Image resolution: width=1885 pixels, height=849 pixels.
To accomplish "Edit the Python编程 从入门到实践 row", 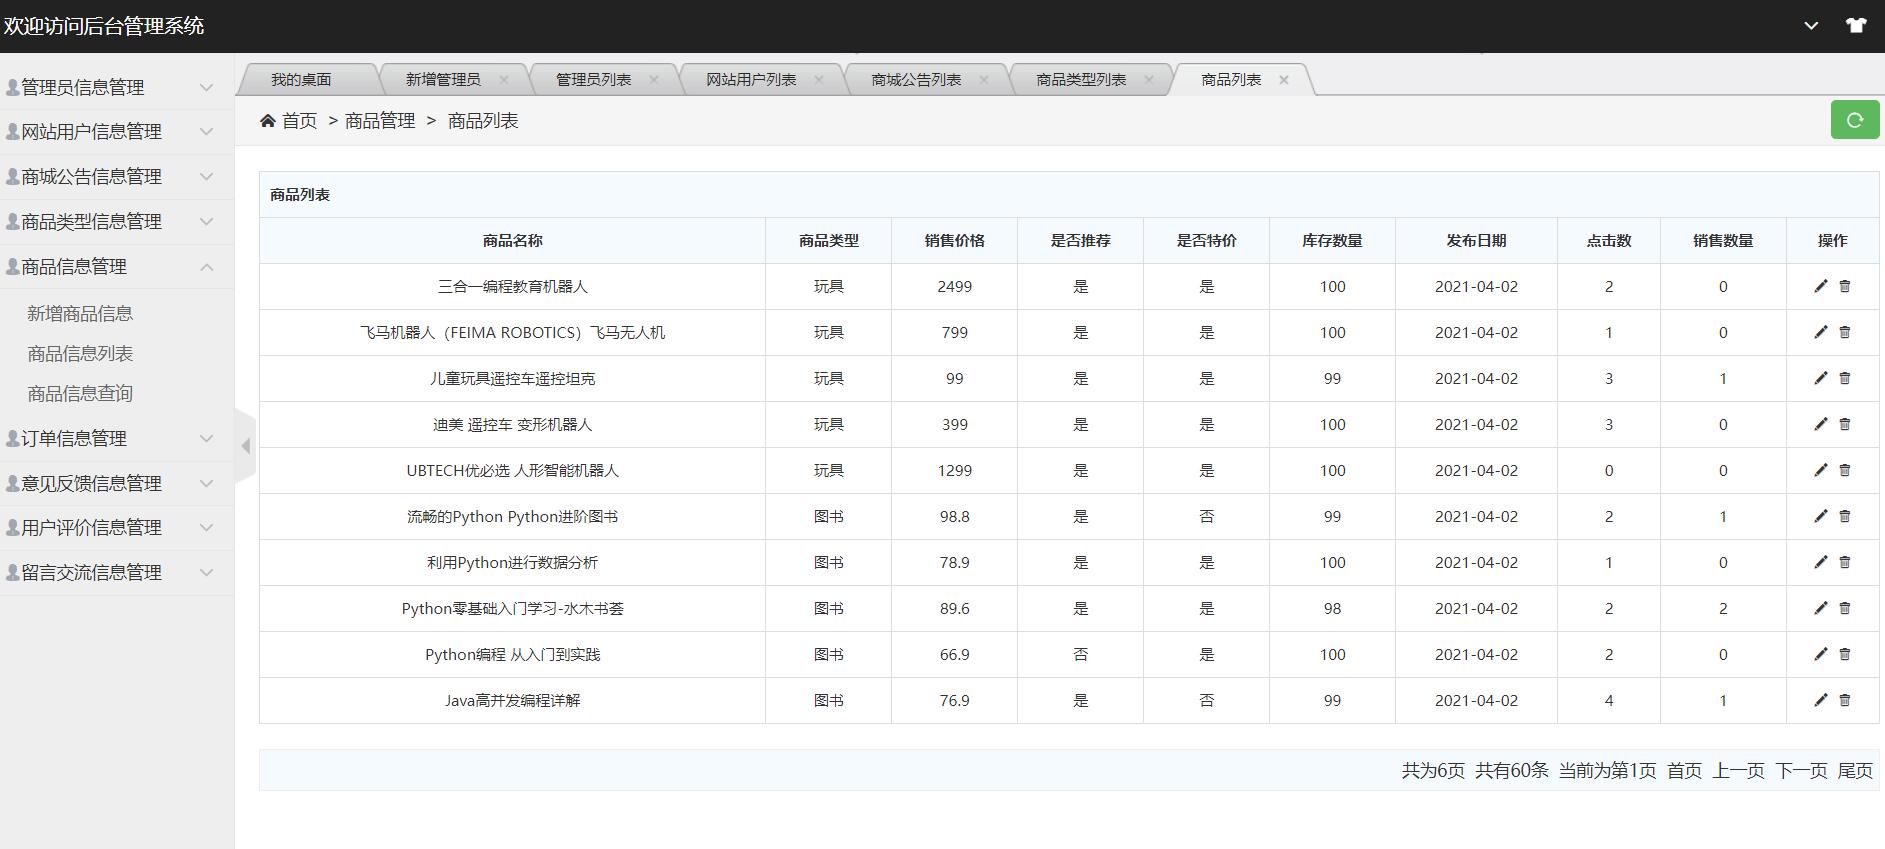I will pyautogui.click(x=1820, y=654).
